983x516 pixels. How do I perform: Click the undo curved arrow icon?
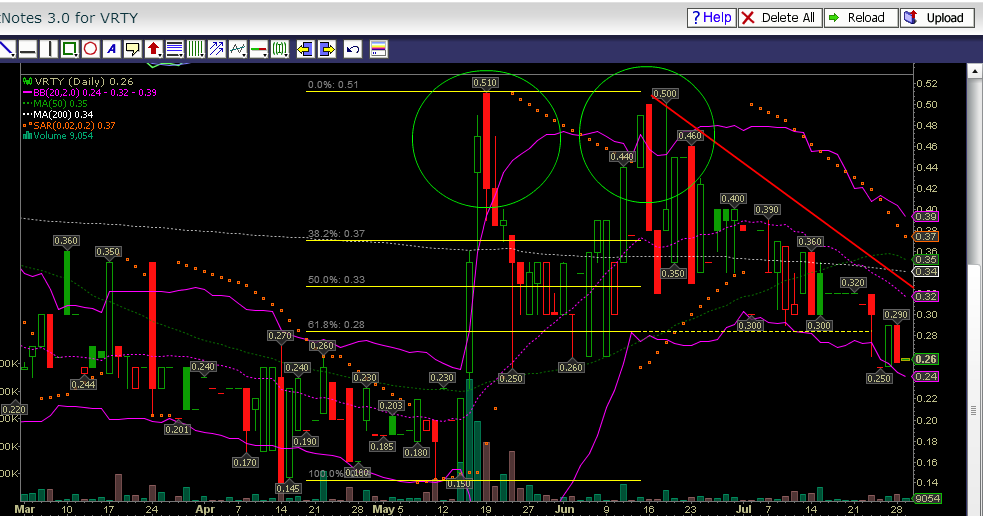[353, 49]
